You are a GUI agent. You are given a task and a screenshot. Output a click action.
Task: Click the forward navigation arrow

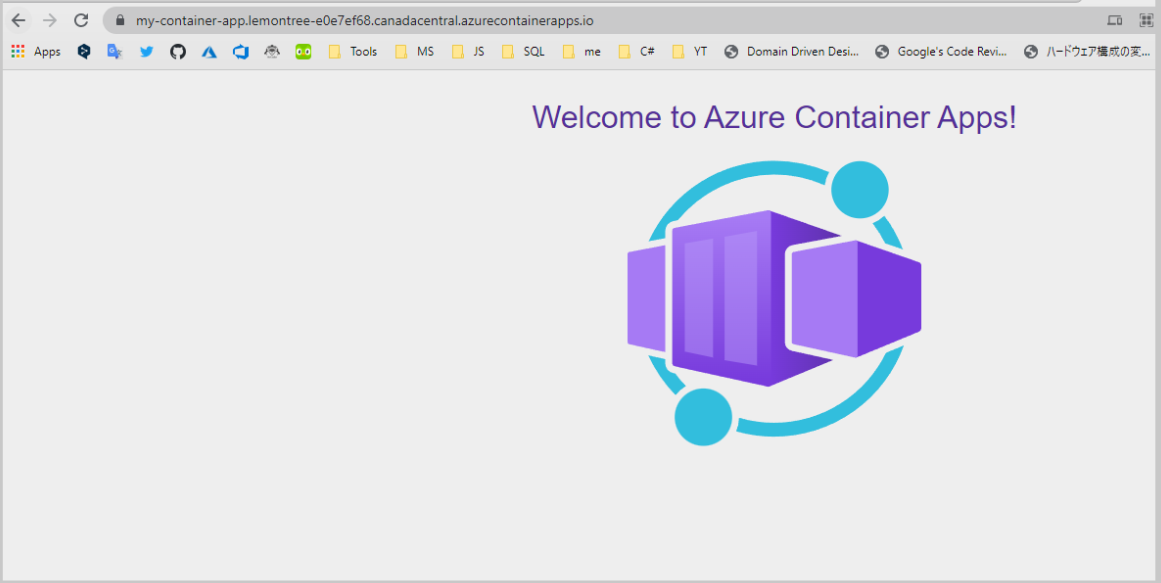(x=50, y=20)
